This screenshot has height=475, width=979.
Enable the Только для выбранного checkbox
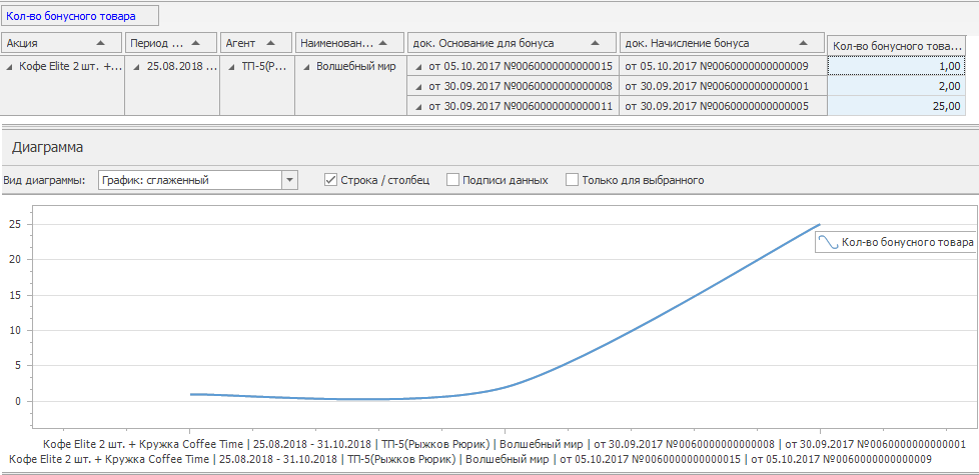(x=572, y=180)
